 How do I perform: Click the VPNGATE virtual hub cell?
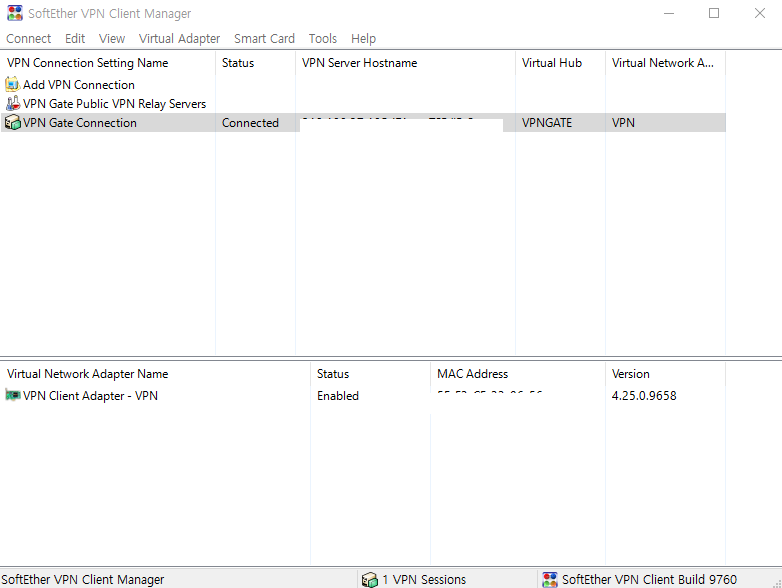click(547, 123)
